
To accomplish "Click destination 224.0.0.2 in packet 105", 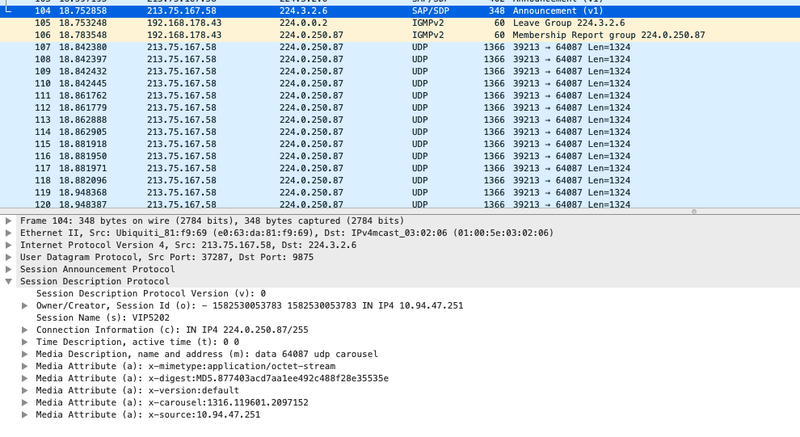I will [x=304, y=23].
